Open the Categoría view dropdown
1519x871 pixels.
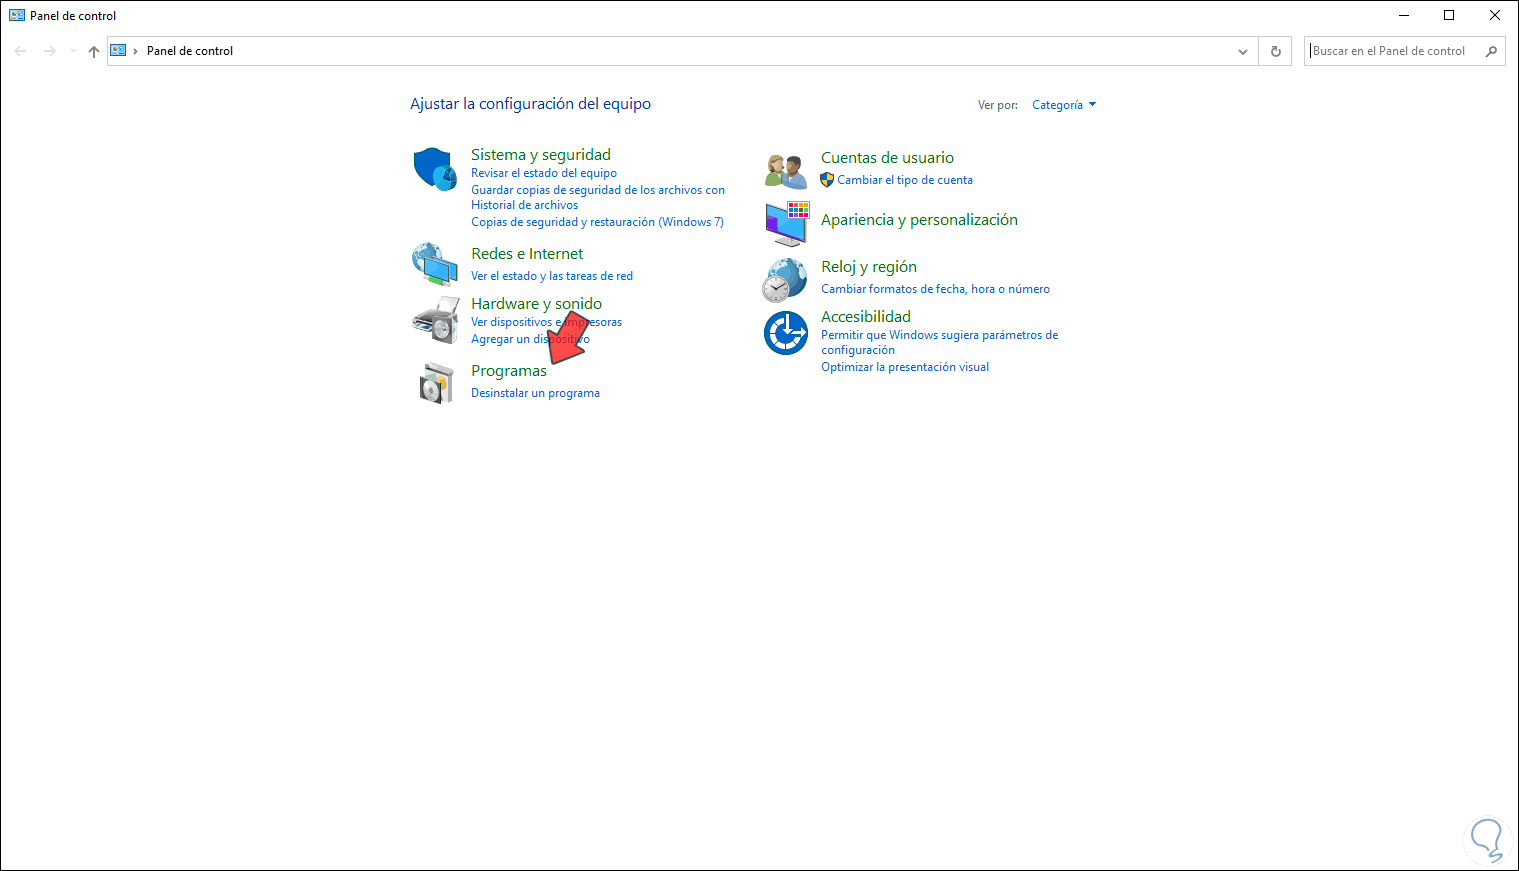(1064, 105)
